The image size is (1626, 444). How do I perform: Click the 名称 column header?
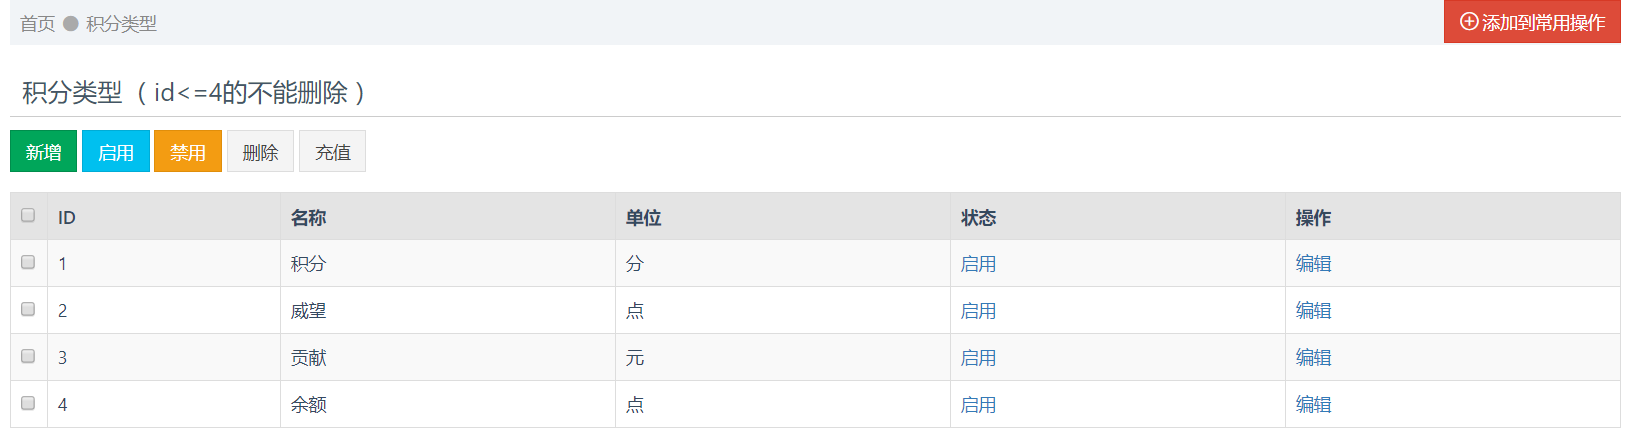pyautogui.click(x=309, y=217)
